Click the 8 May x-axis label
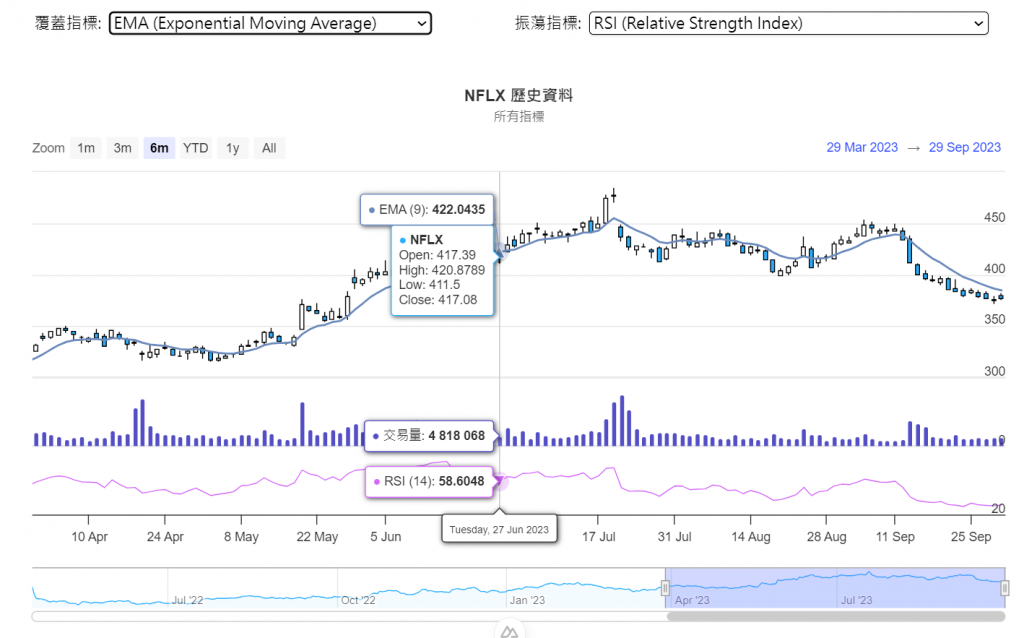1024x638 pixels. tap(242, 537)
